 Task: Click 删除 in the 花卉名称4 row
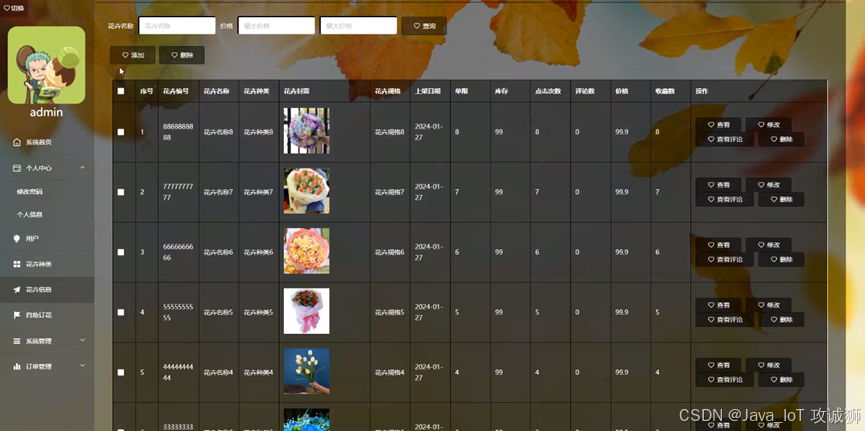(781, 380)
